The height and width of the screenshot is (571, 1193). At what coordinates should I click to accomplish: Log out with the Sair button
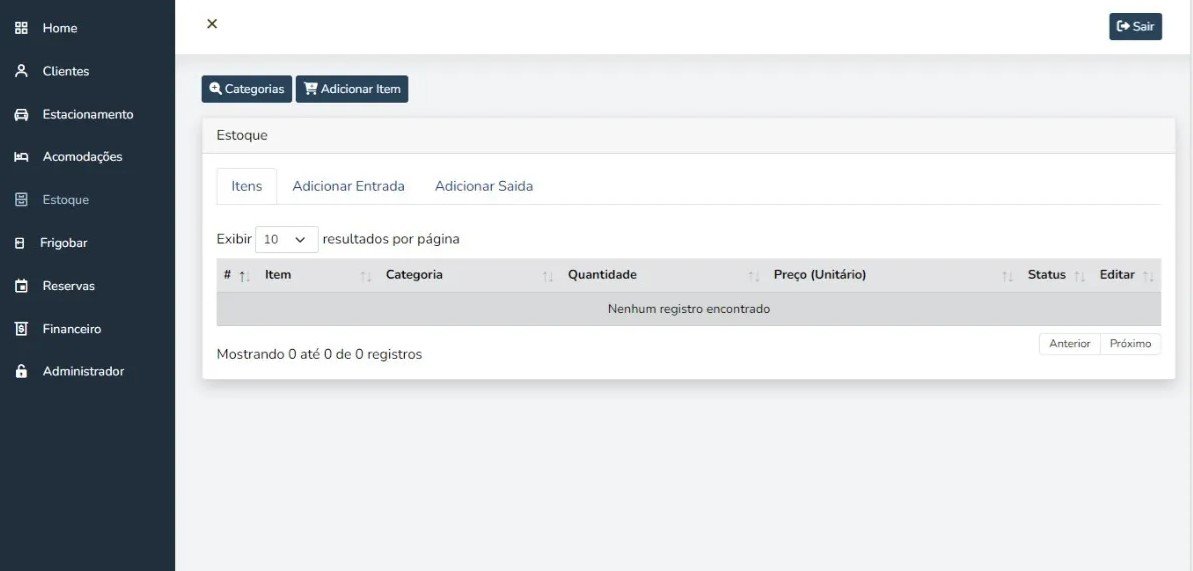[x=1135, y=27]
